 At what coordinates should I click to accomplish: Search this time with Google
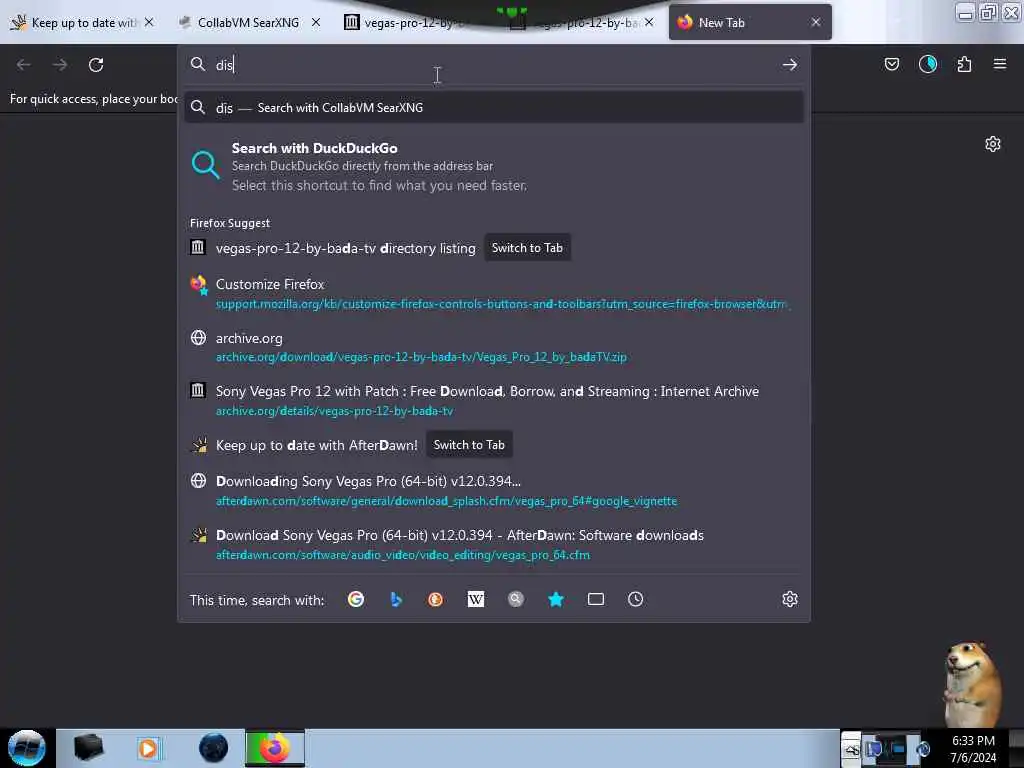pyautogui.click(x=356, y=599)
